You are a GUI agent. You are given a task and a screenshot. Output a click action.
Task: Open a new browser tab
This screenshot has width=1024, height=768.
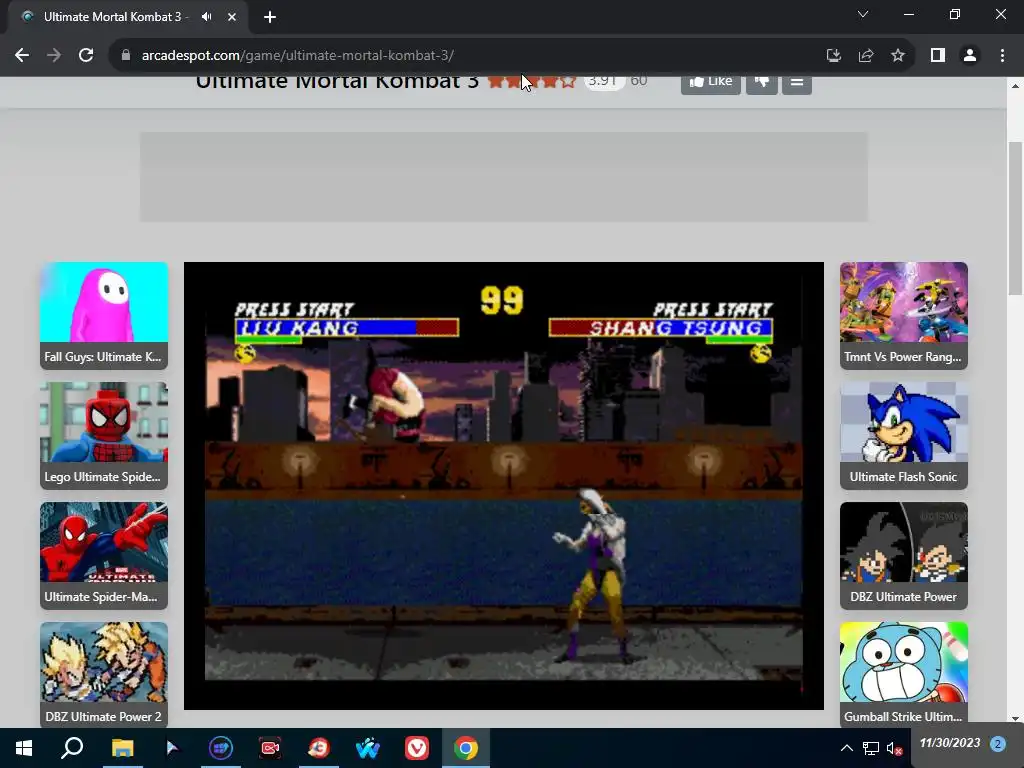pyautogui.click(x=270, y=17)
